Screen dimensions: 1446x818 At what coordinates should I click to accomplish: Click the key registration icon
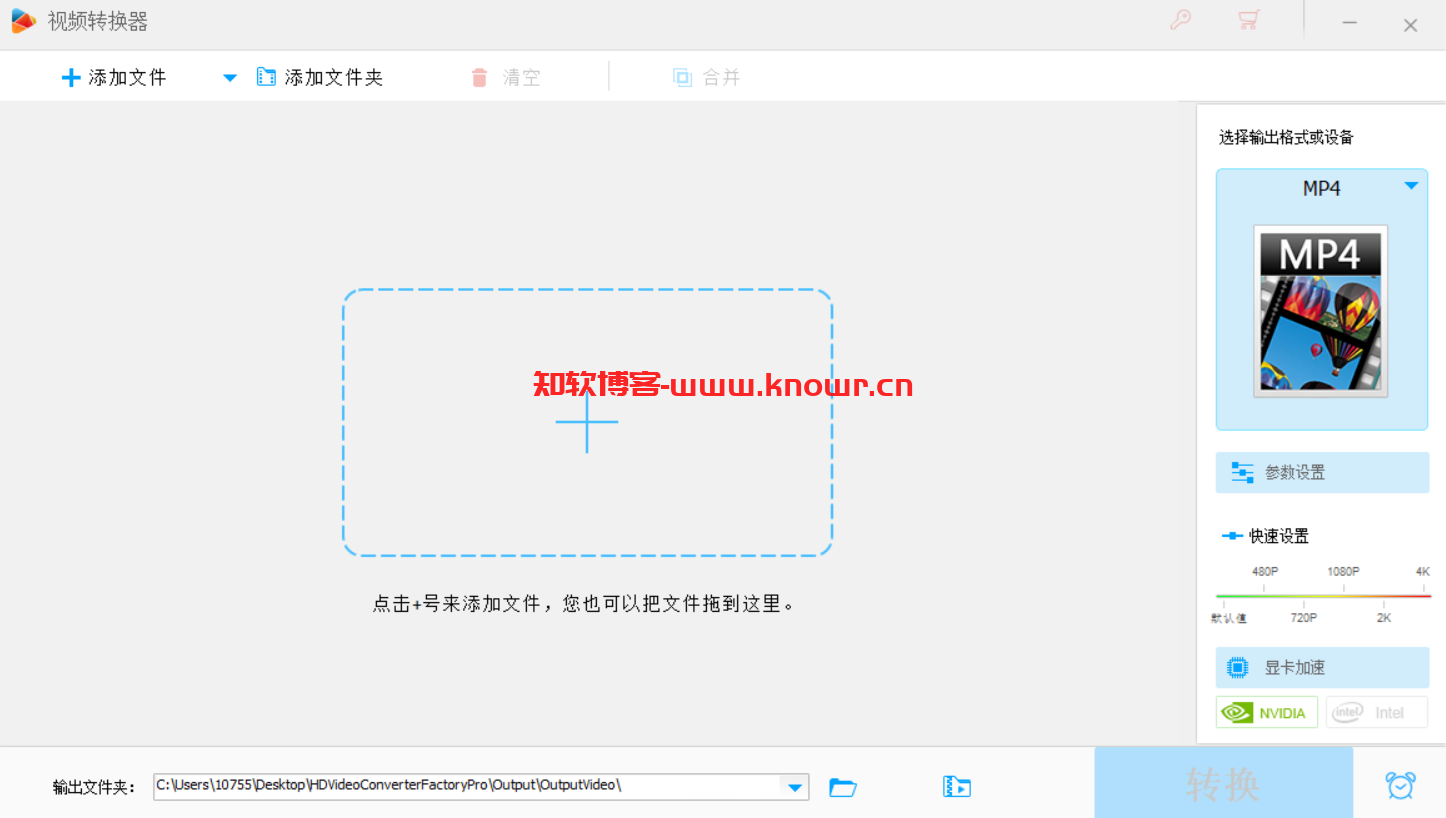(x=1181, y=20)
